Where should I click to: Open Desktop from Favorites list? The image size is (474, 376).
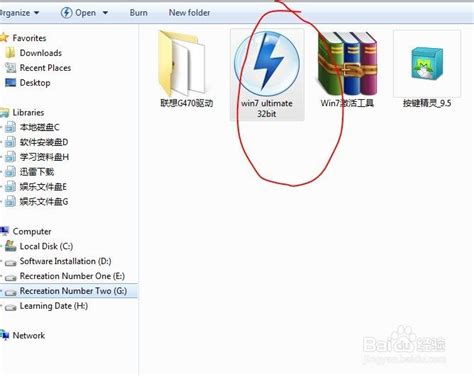[35, 83]
